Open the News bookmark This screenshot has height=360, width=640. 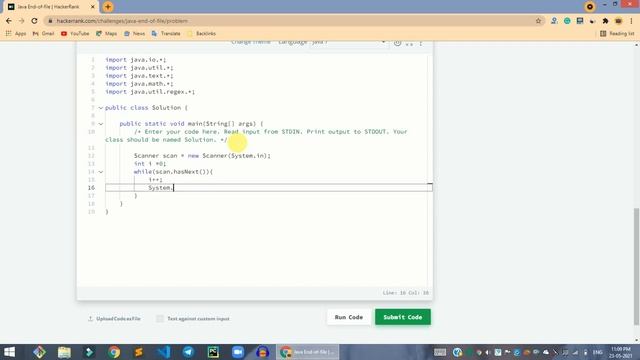[134, 33]
